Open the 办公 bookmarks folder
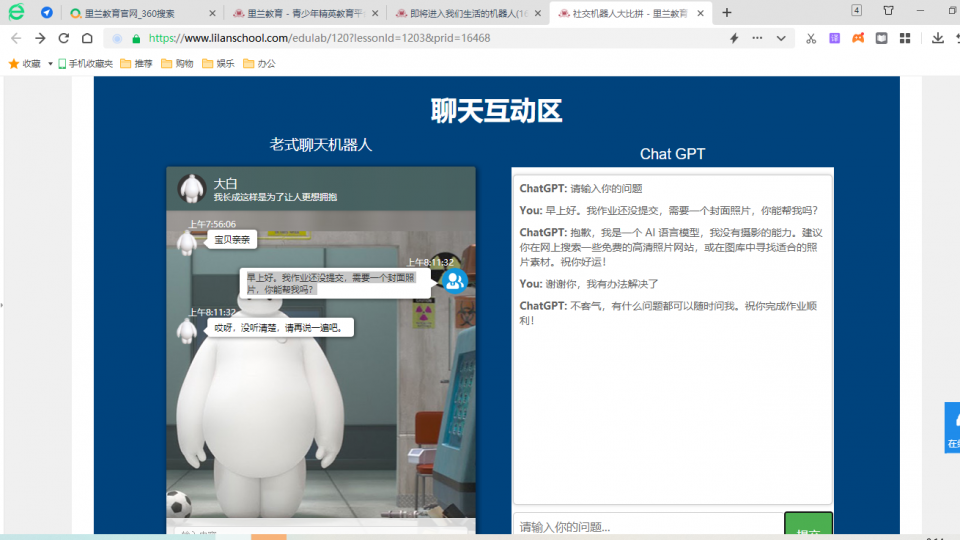Image resolution: width=960 pixels, height=540 pixels. tap(259, 64)
